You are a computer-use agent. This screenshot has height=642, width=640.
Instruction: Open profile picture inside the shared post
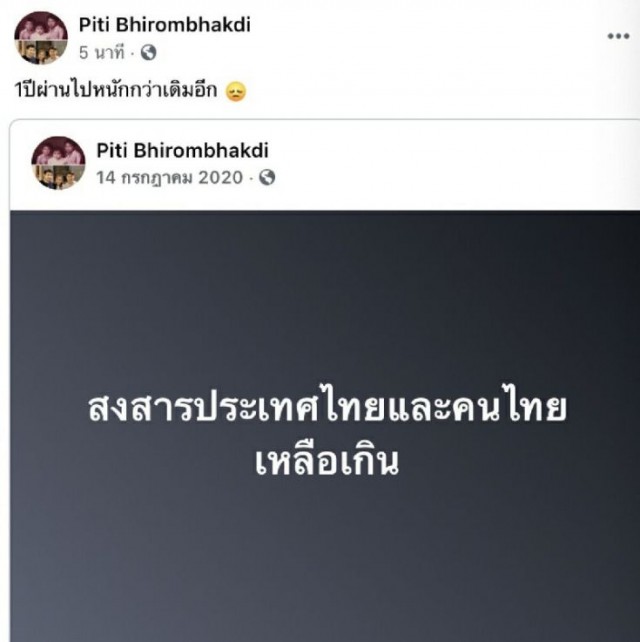(59, 163)
